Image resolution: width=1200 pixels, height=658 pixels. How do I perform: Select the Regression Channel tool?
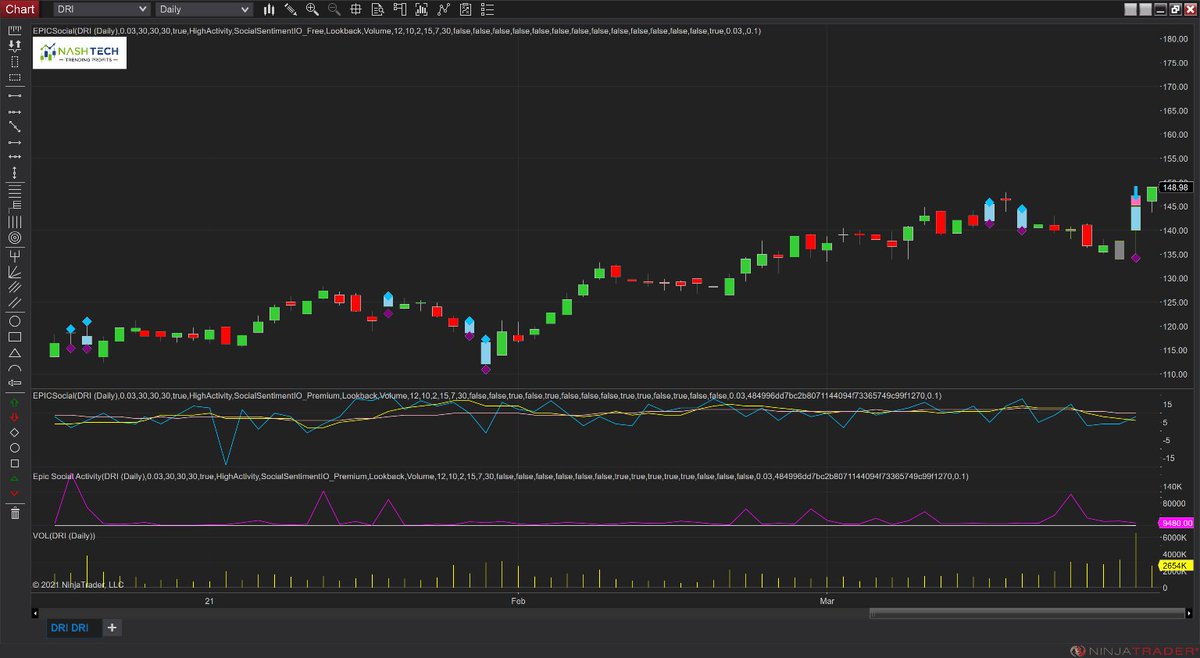[15, 287]
